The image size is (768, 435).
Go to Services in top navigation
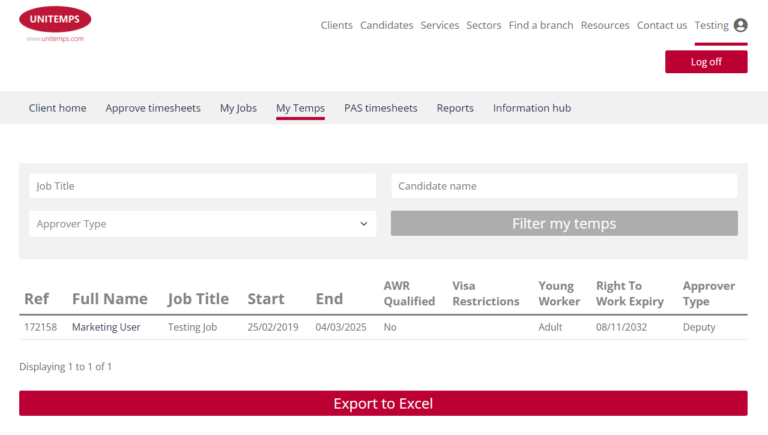[x=440, y=25]
